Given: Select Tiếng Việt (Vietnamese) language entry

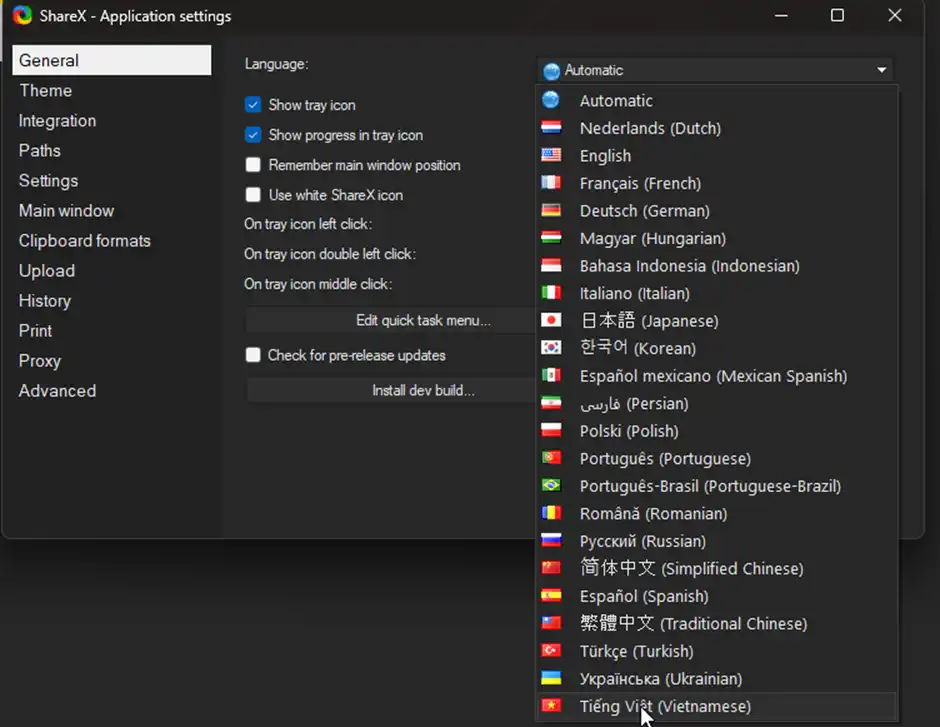Looking at the screenshot, I should (x=665, y=706).
